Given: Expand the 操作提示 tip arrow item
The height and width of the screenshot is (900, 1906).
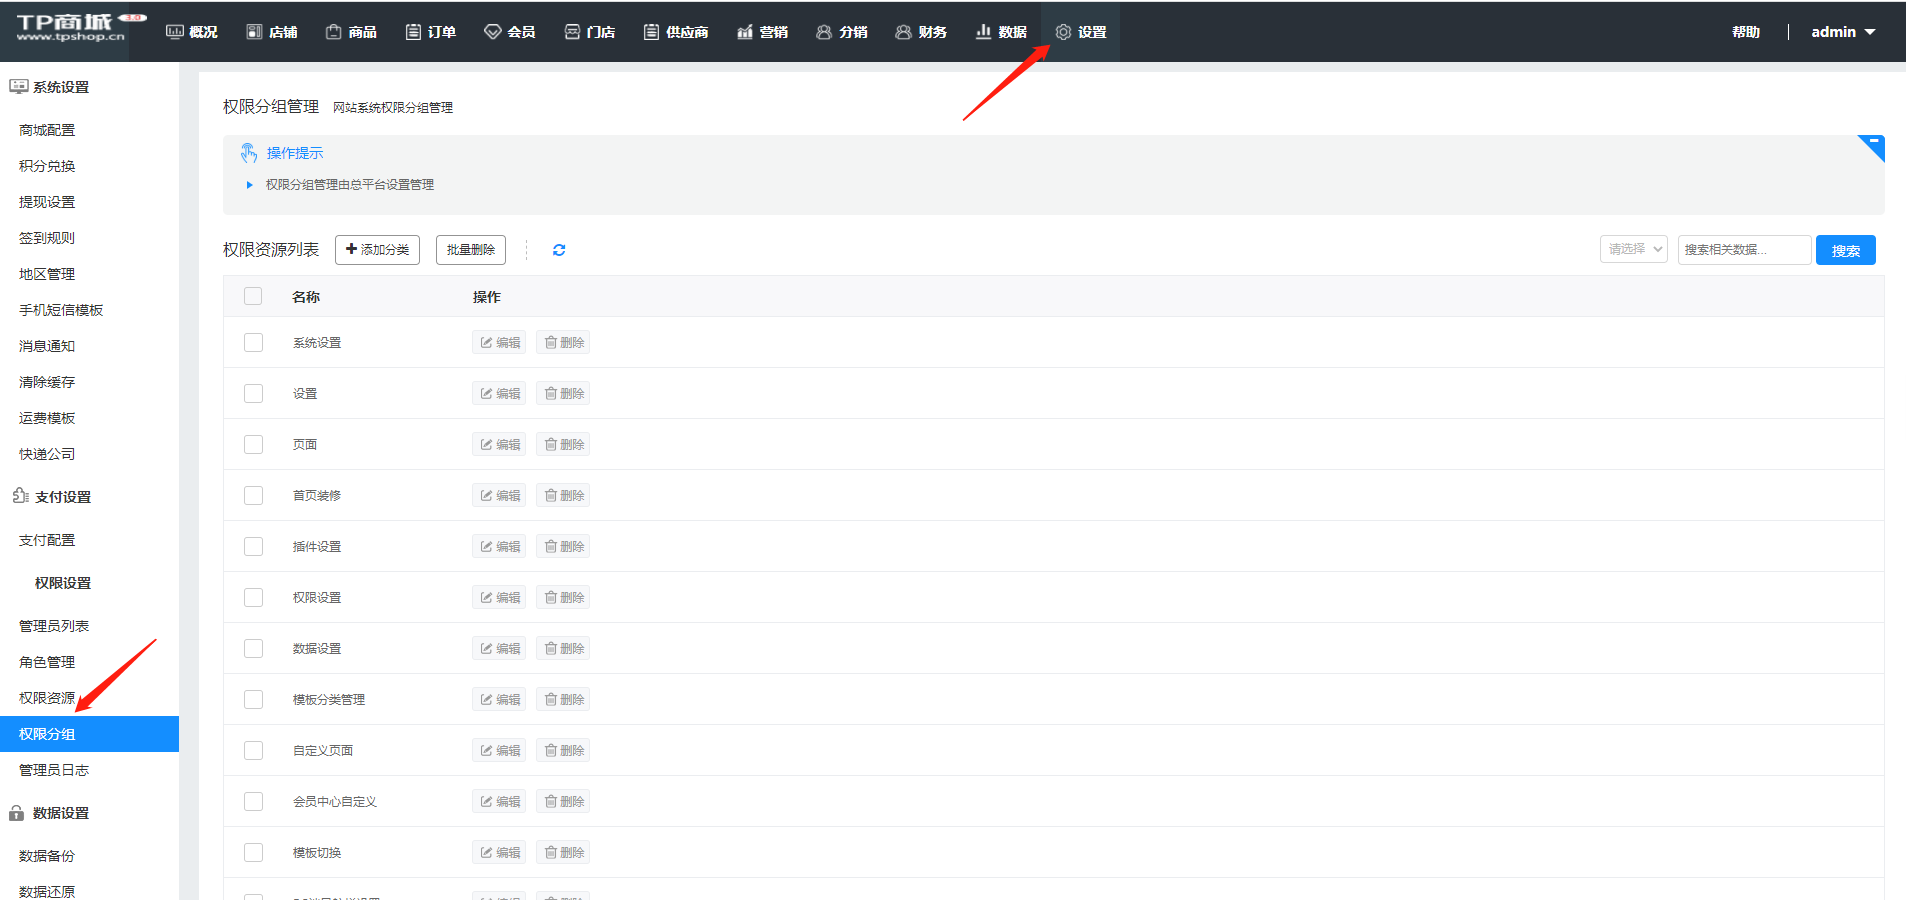Looking at the screenshot, I should (250, 185).
